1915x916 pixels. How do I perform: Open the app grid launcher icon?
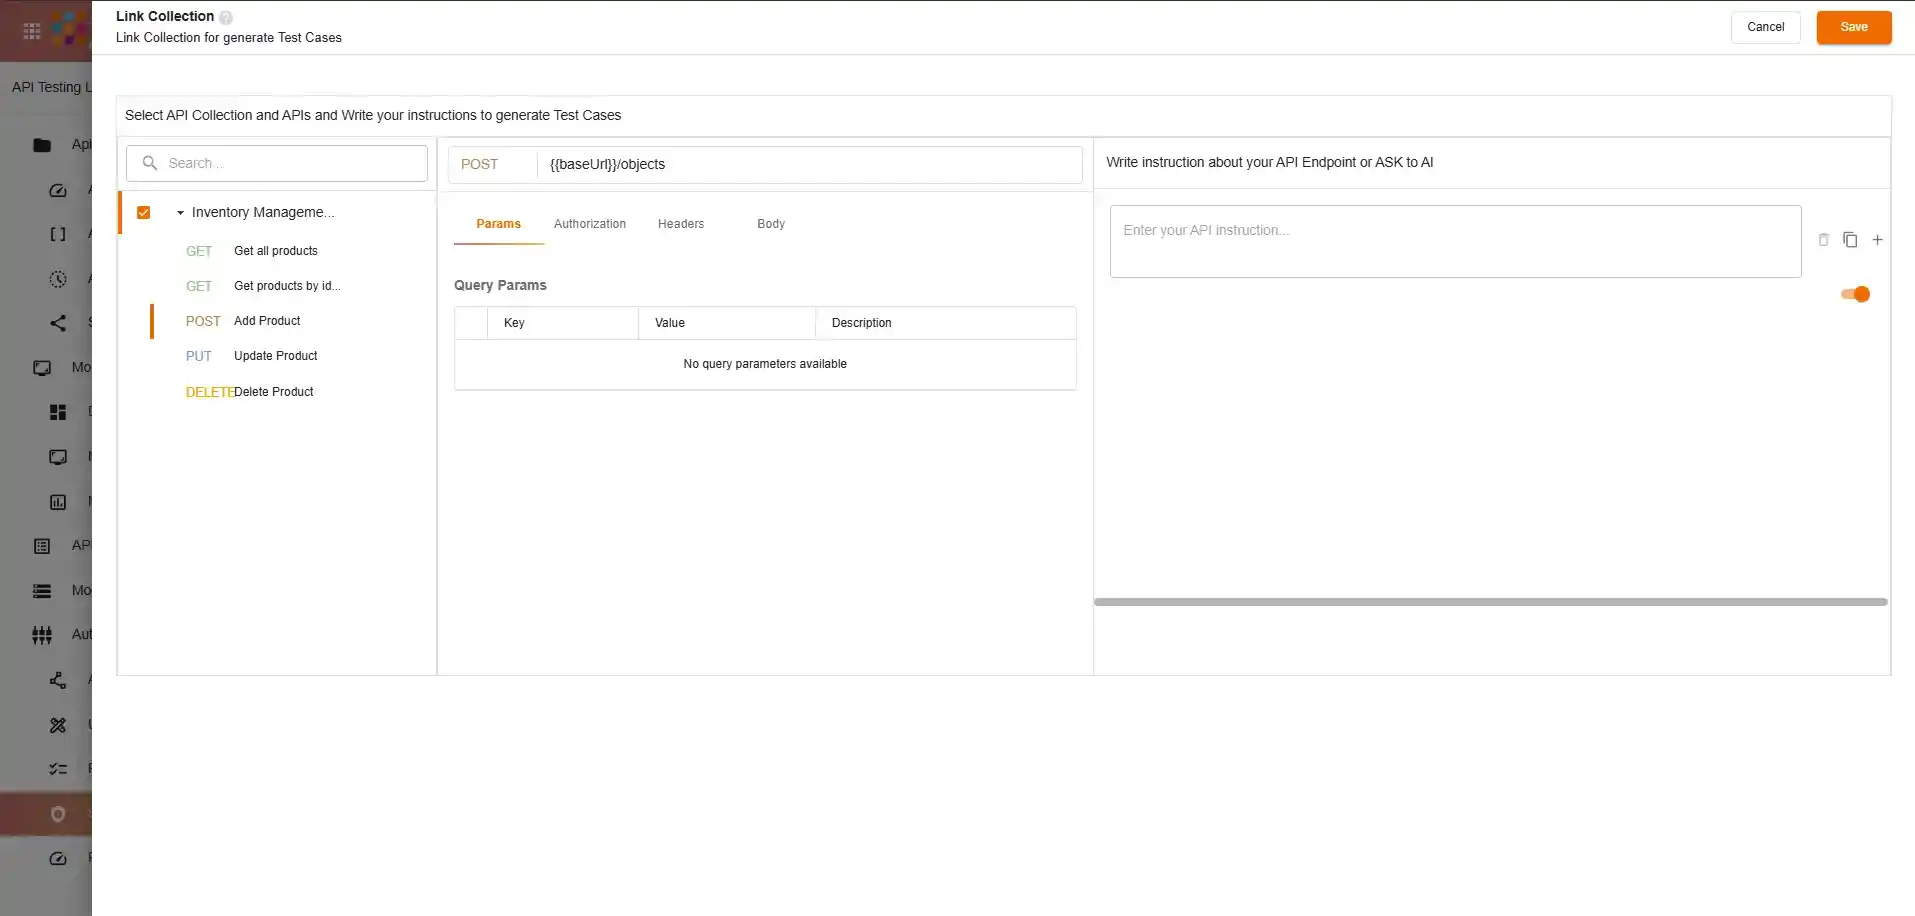32,31
